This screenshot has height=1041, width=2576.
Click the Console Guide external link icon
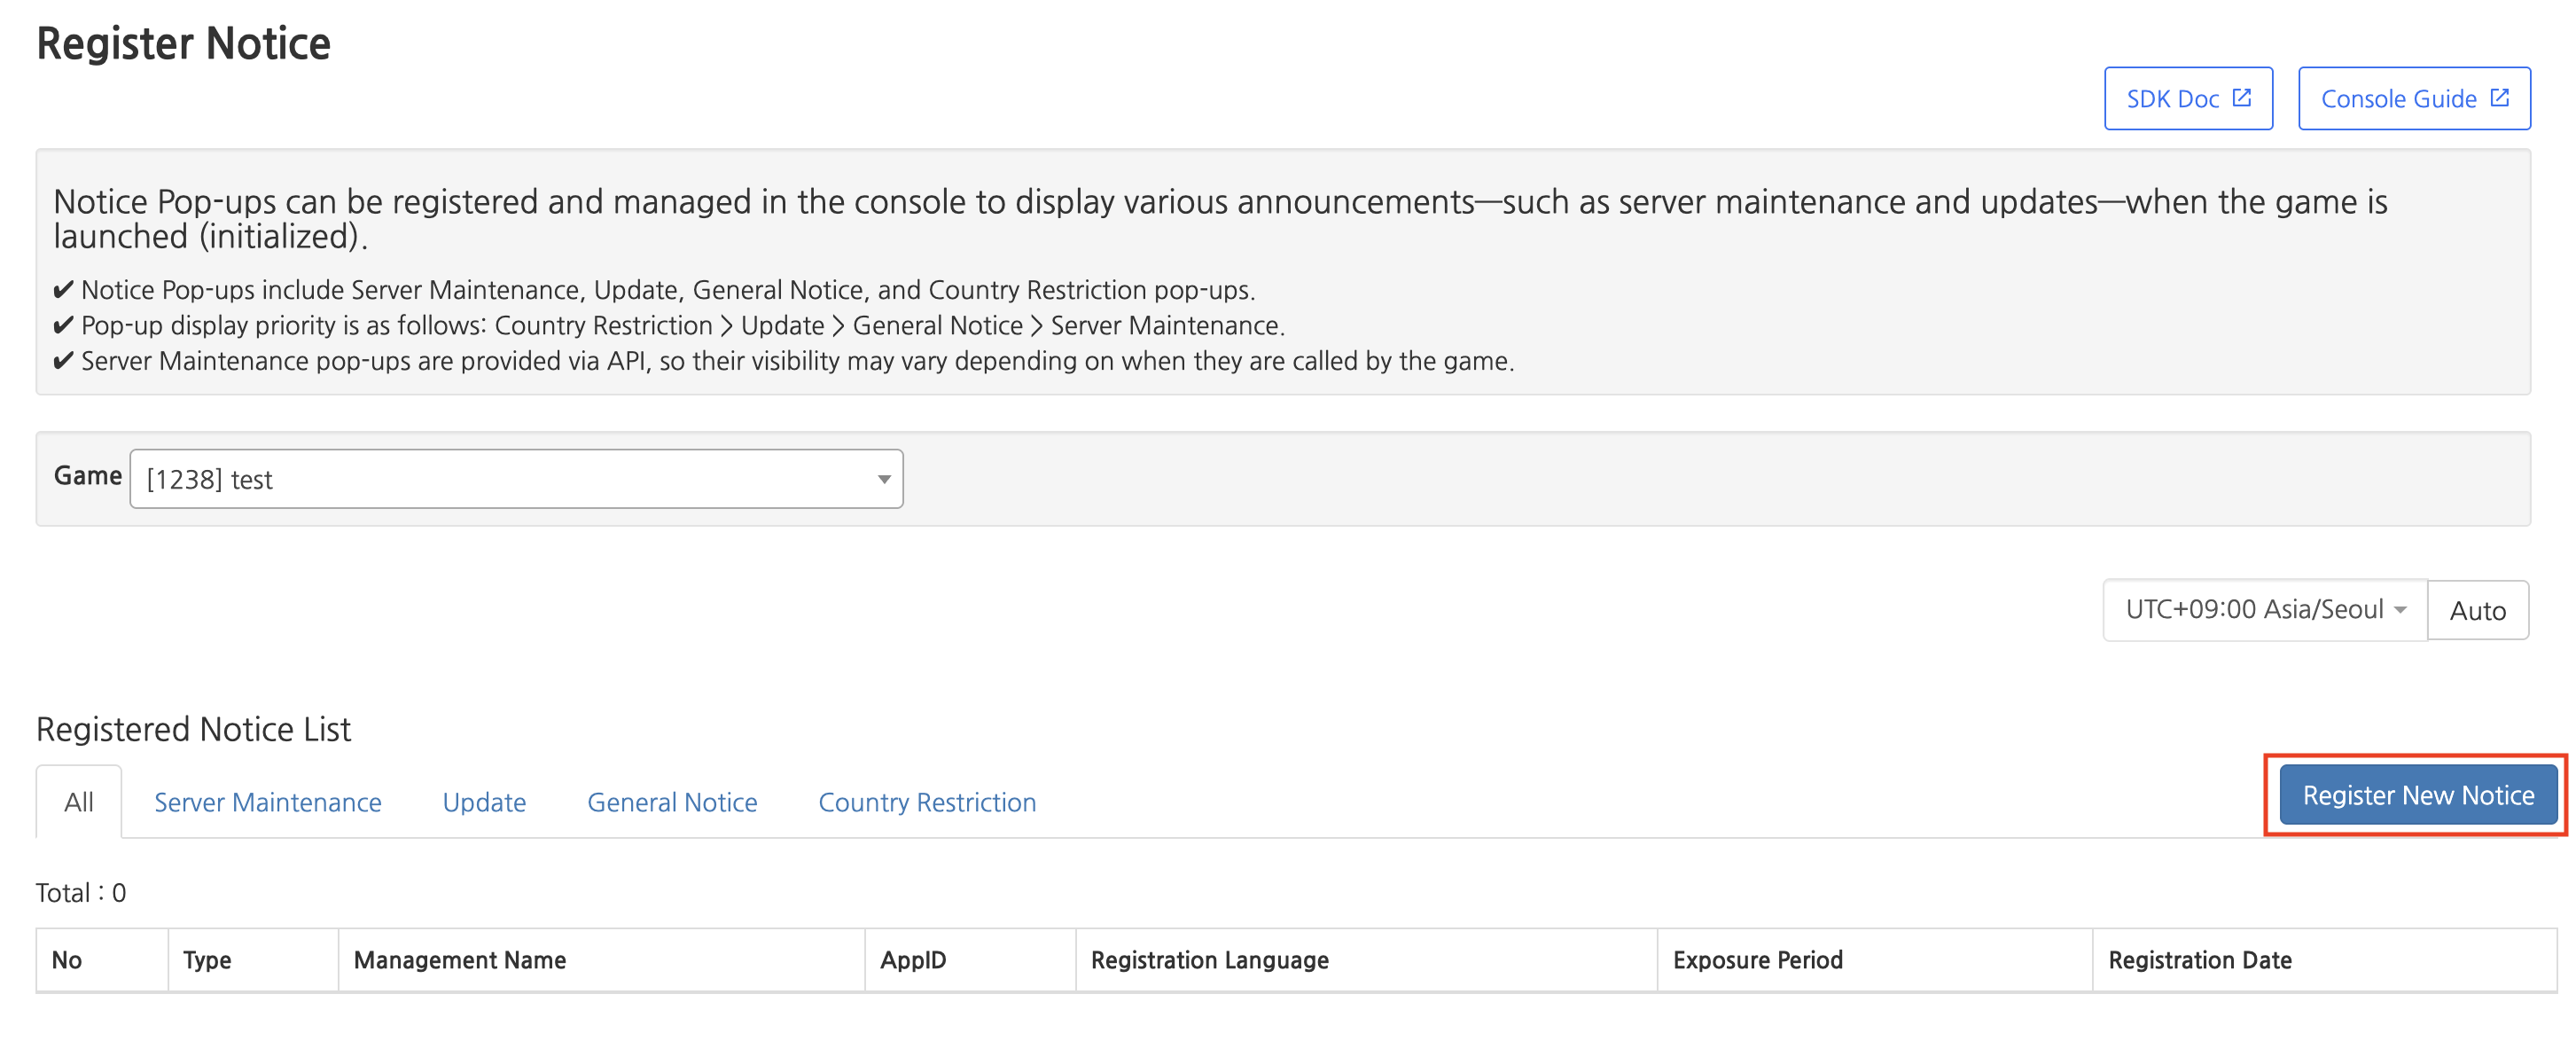(2499, 98)
